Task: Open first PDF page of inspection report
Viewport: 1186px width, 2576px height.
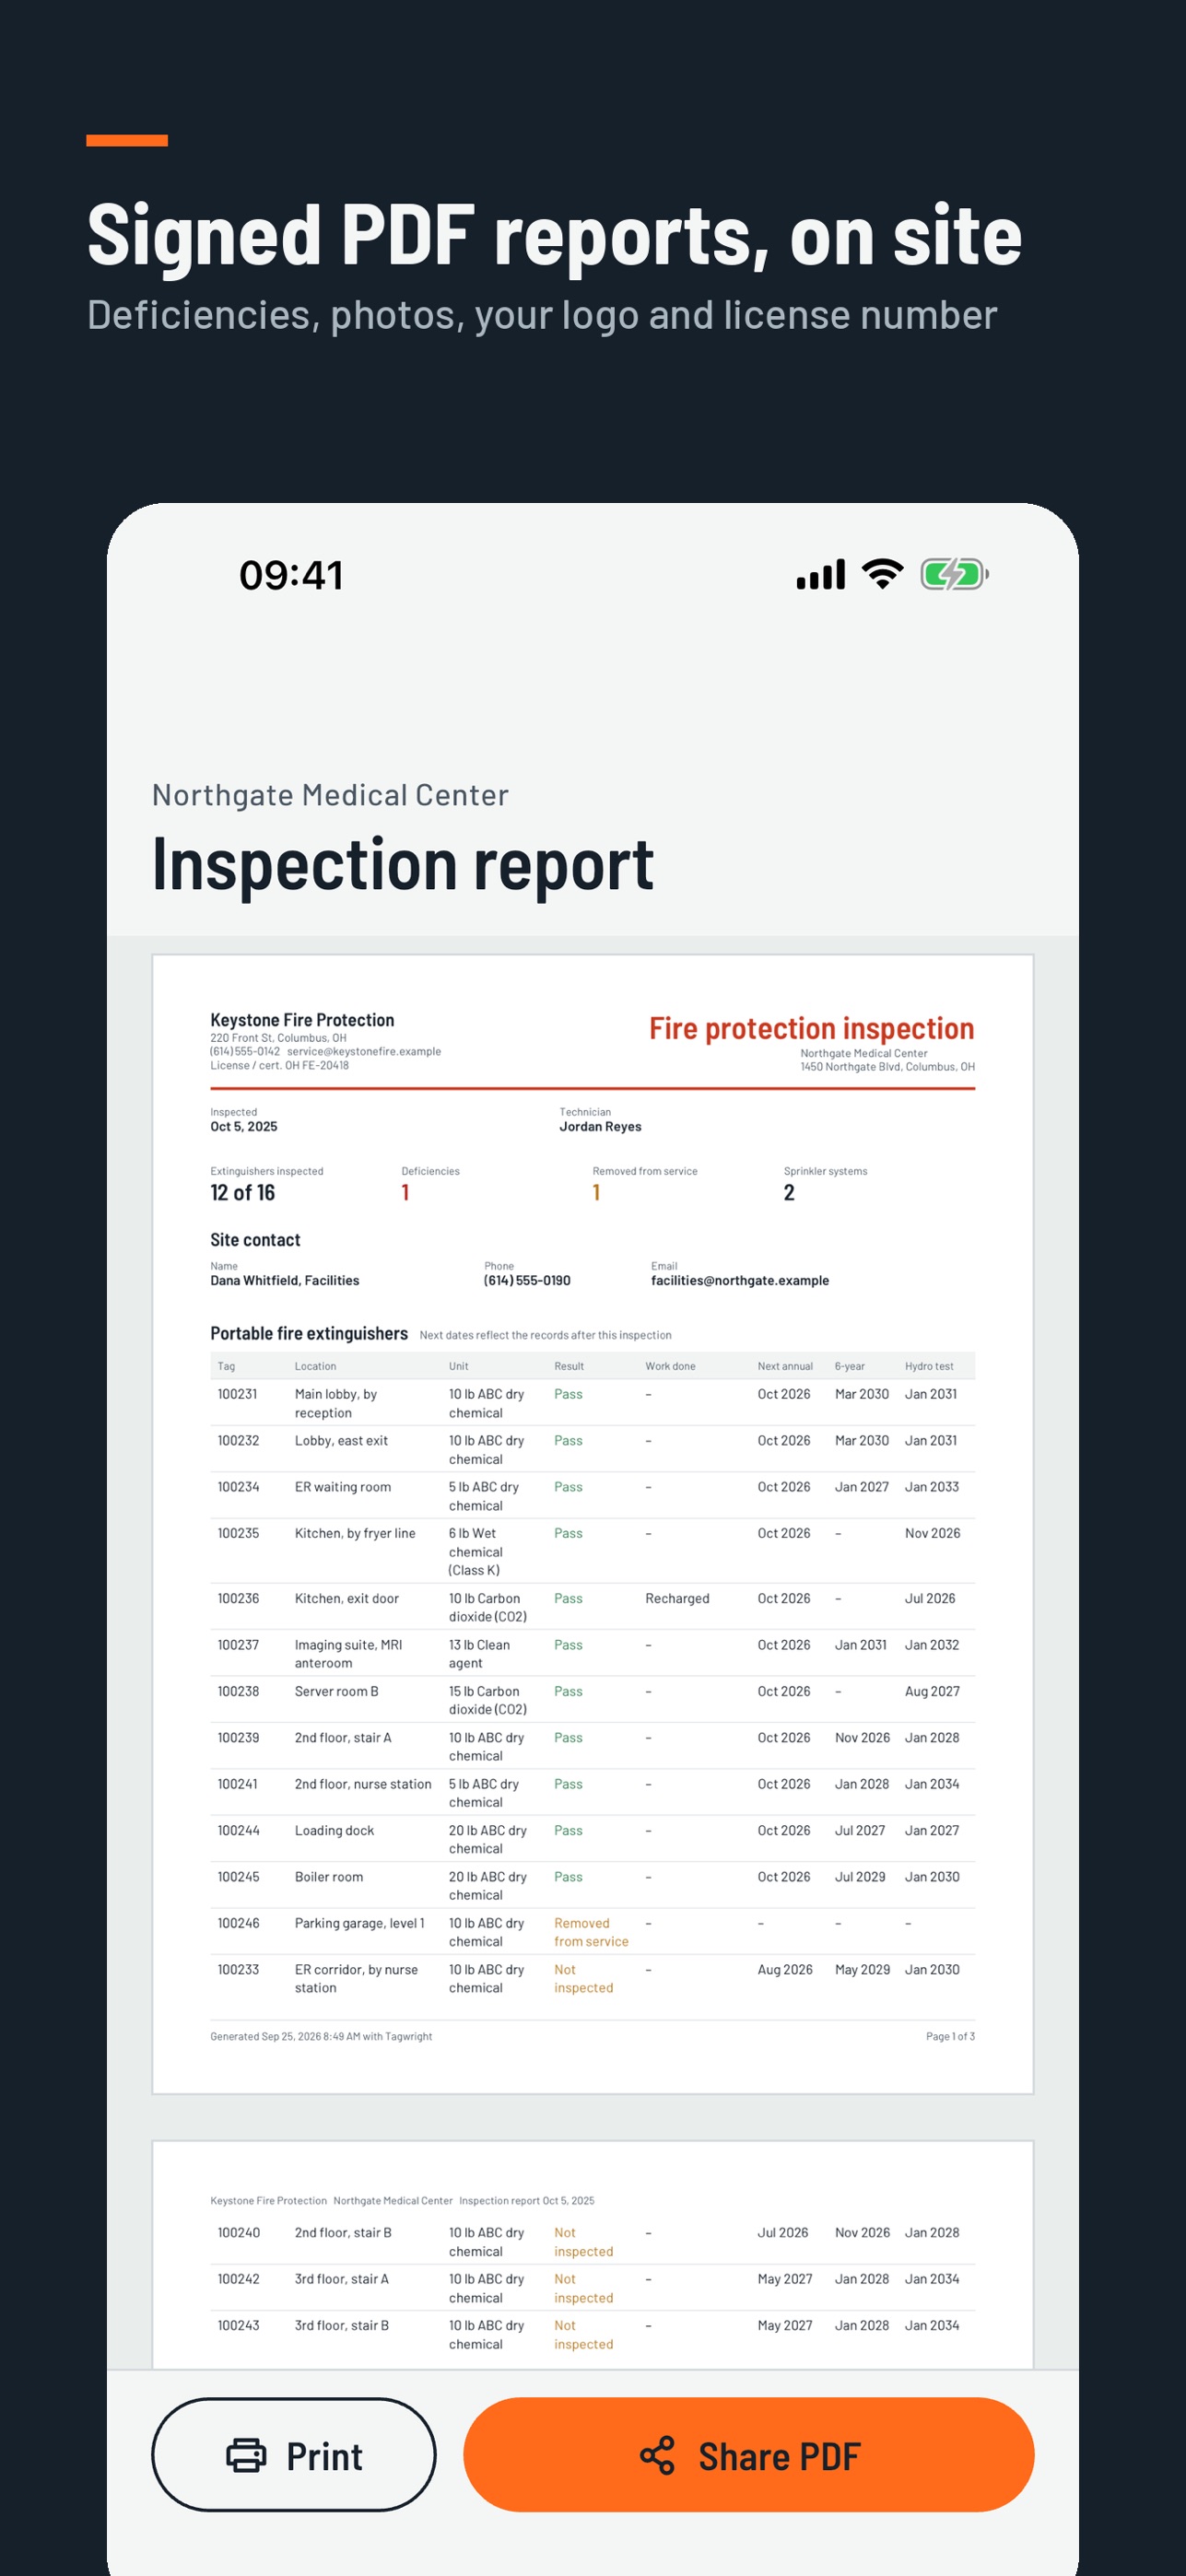Action: pyautogui.click(x=593, y=1523)
